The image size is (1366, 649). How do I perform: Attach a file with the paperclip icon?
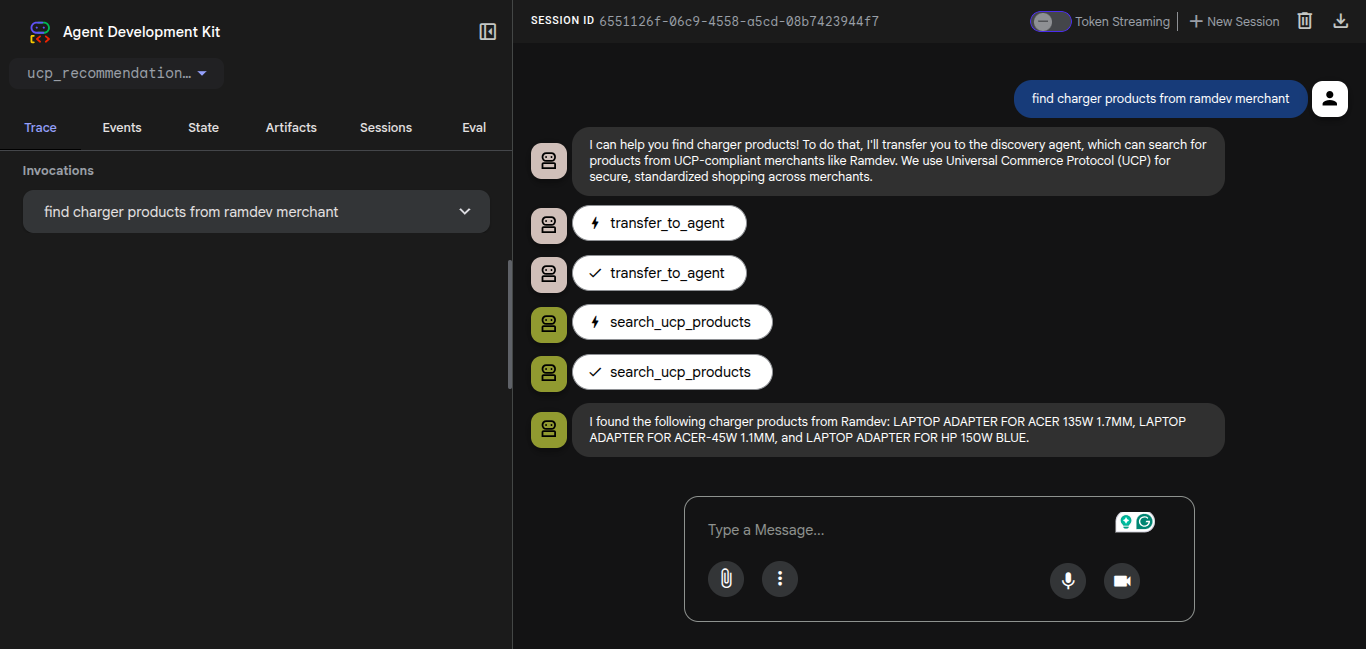point(726,579)
